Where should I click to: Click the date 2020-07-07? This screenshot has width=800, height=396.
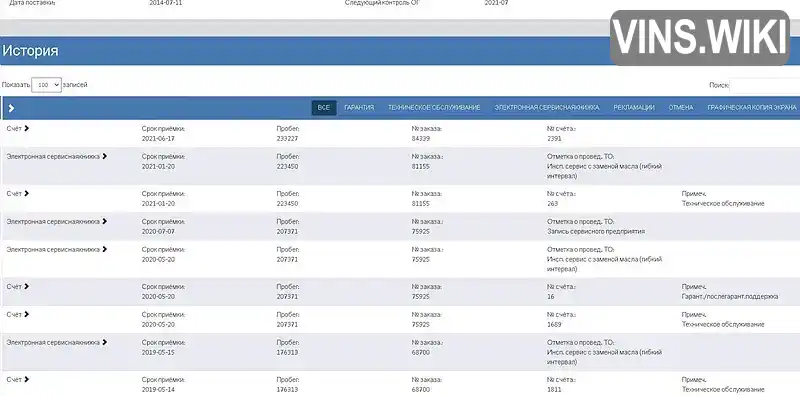[158, 231]
